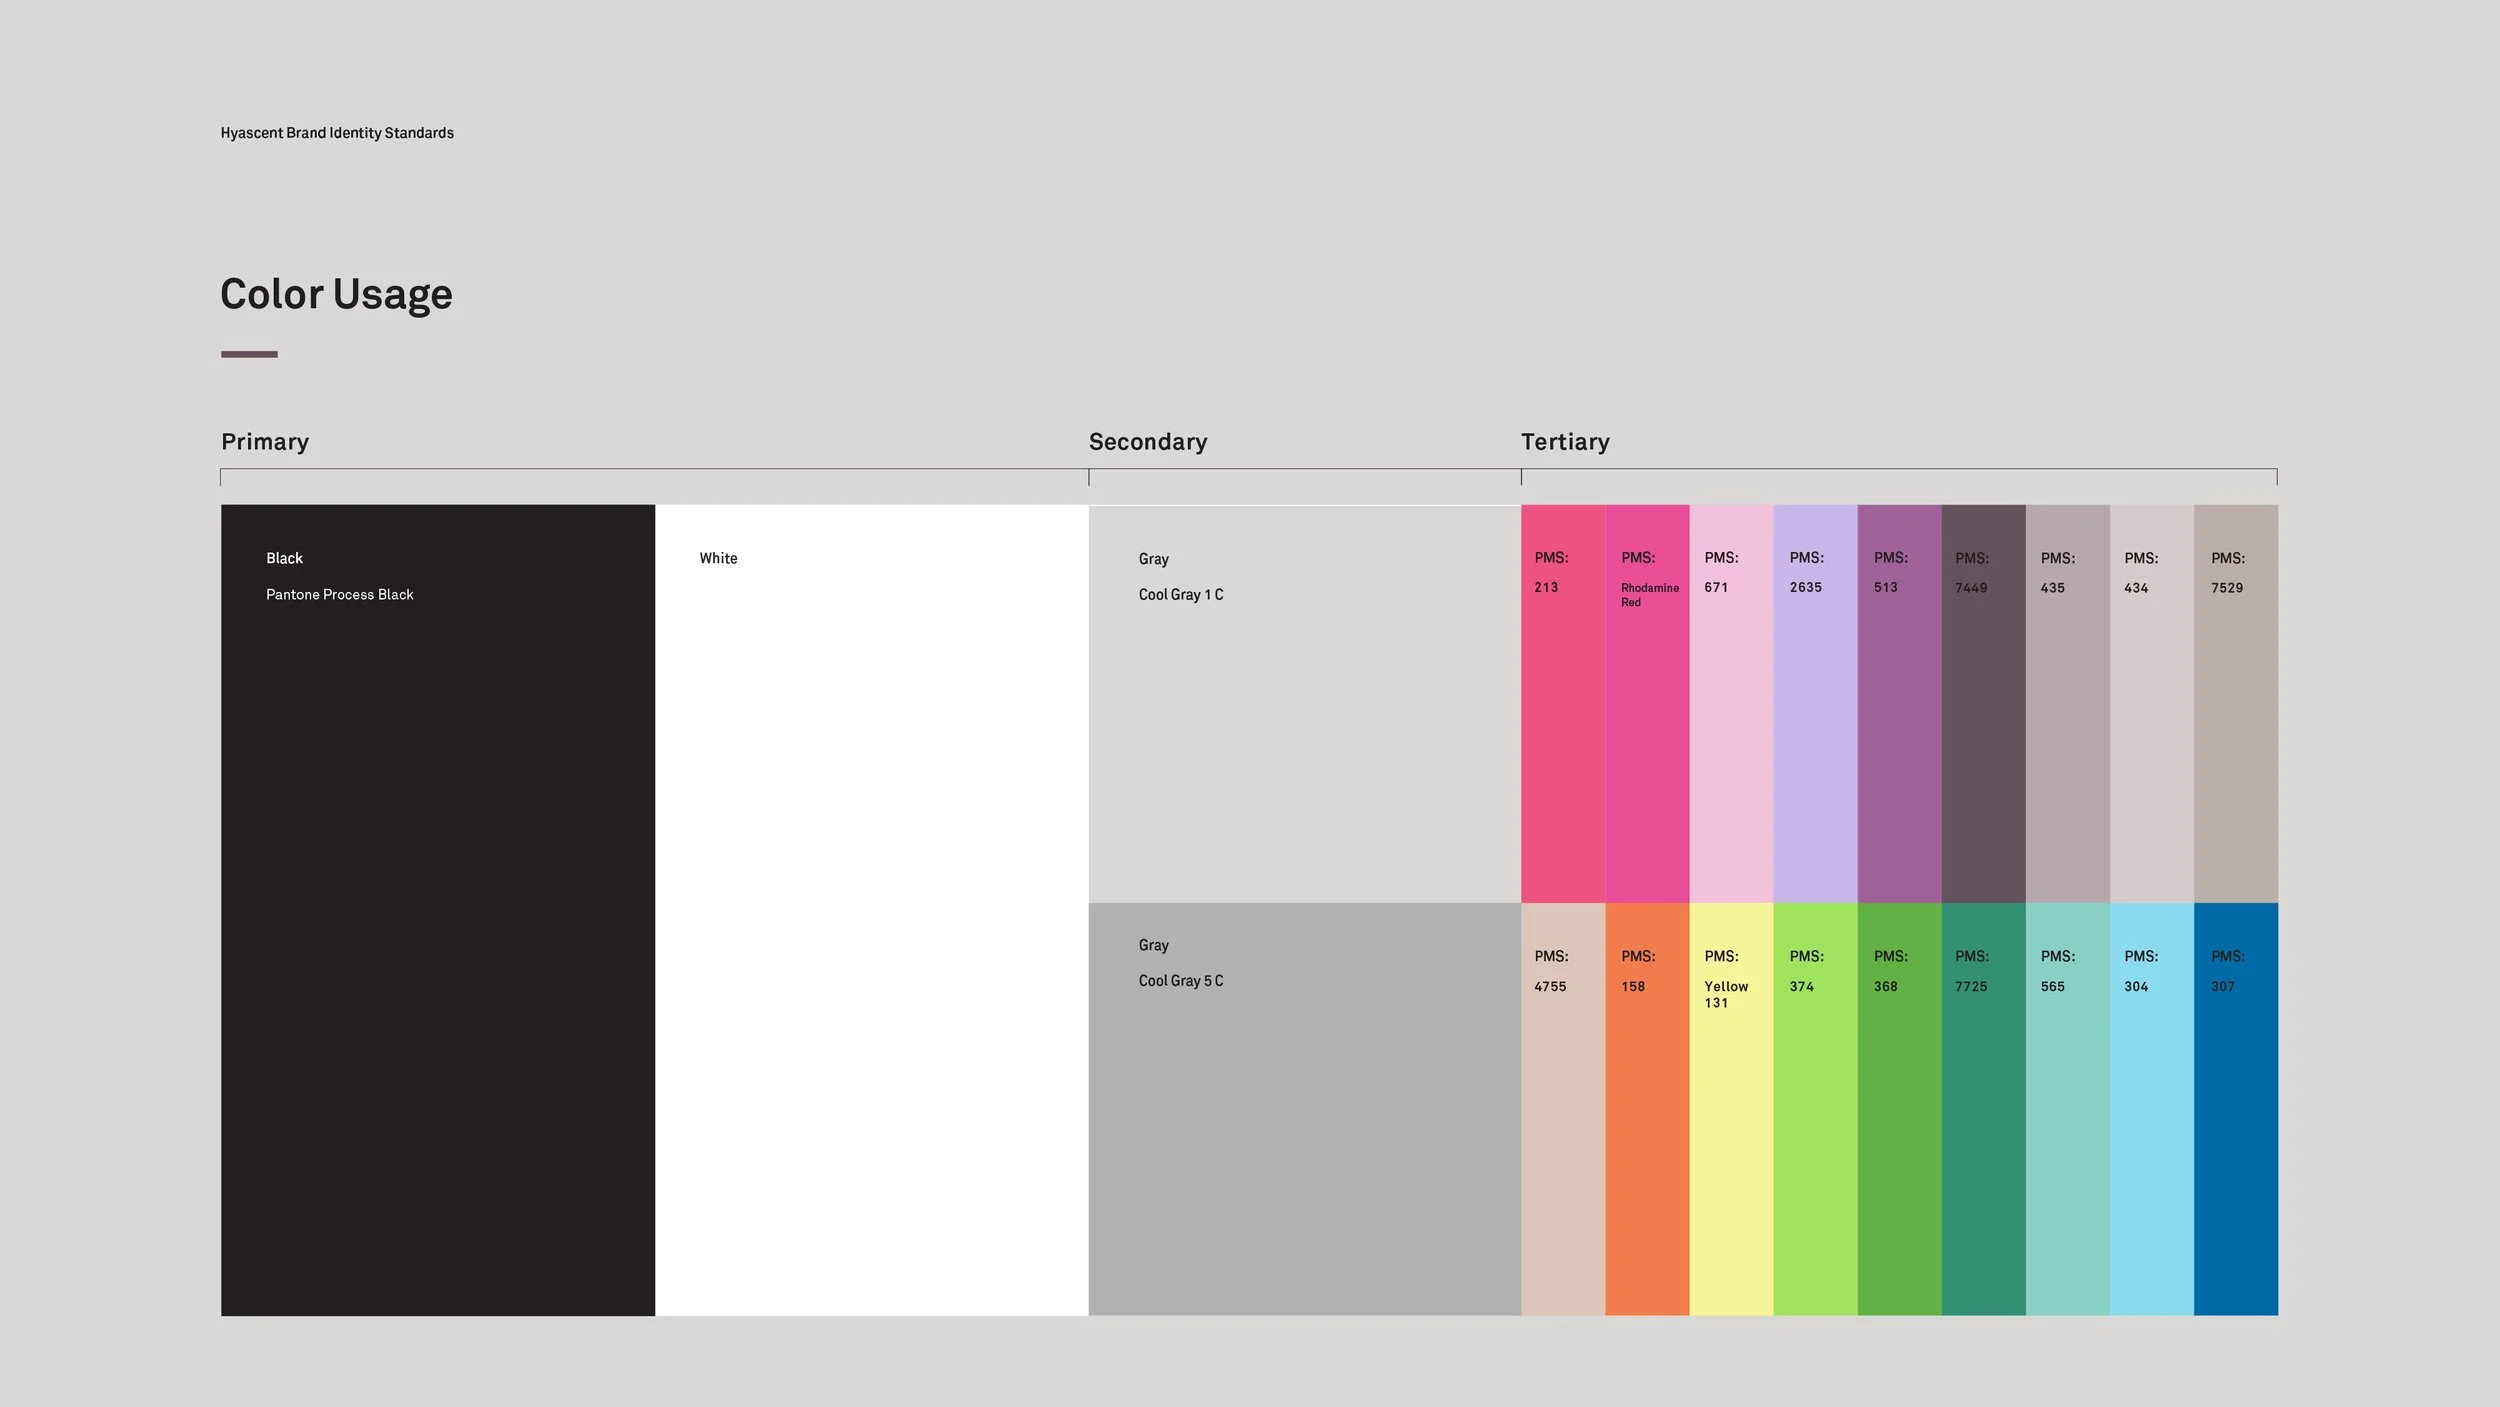Choose the PMS 2635 lavender swatch
Image resolution: width=2500 pixels, height=1407 pixels.
[x=1816, y=704]
